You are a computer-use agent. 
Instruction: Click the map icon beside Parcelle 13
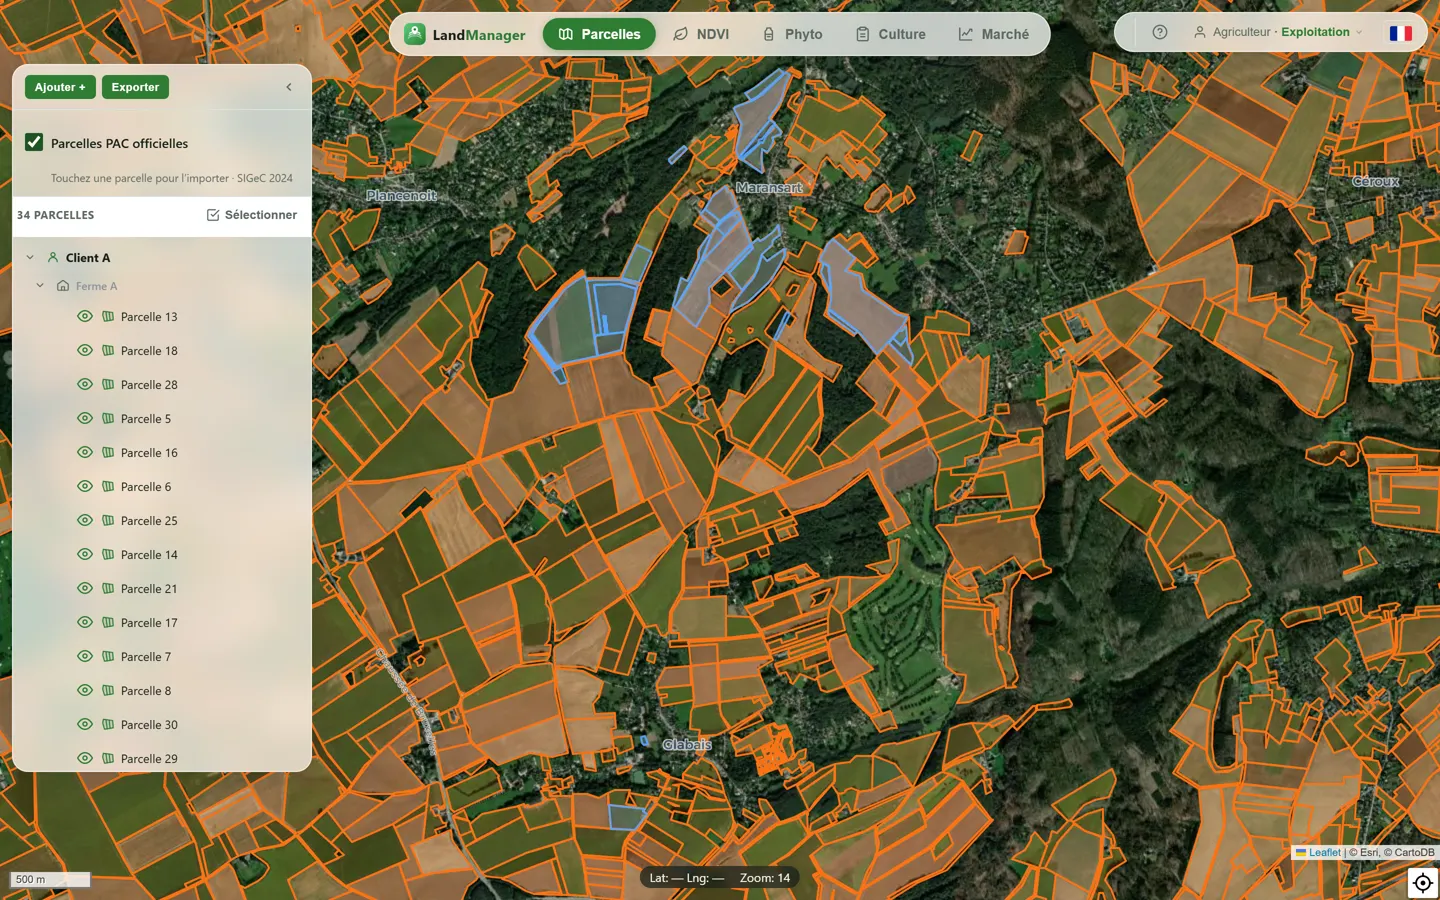[108, 316]
